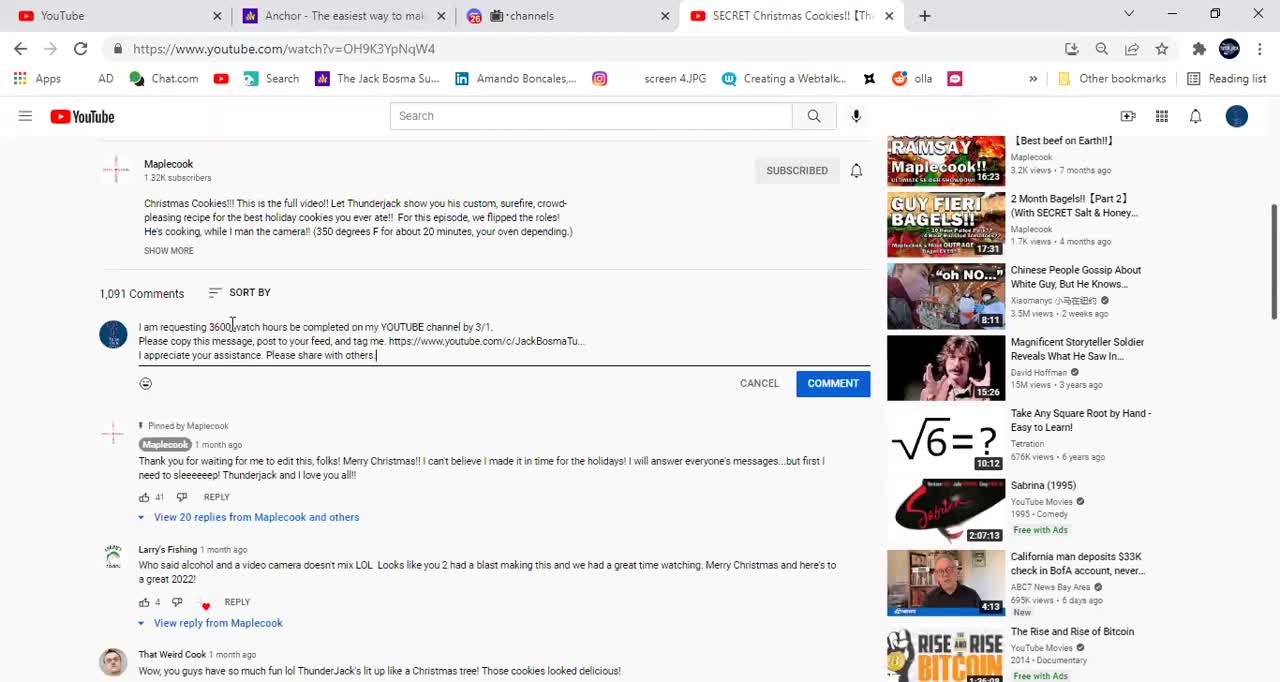
Task: Click the zoom magnifier in the address bar
Action: click(x=1102, y=48)
